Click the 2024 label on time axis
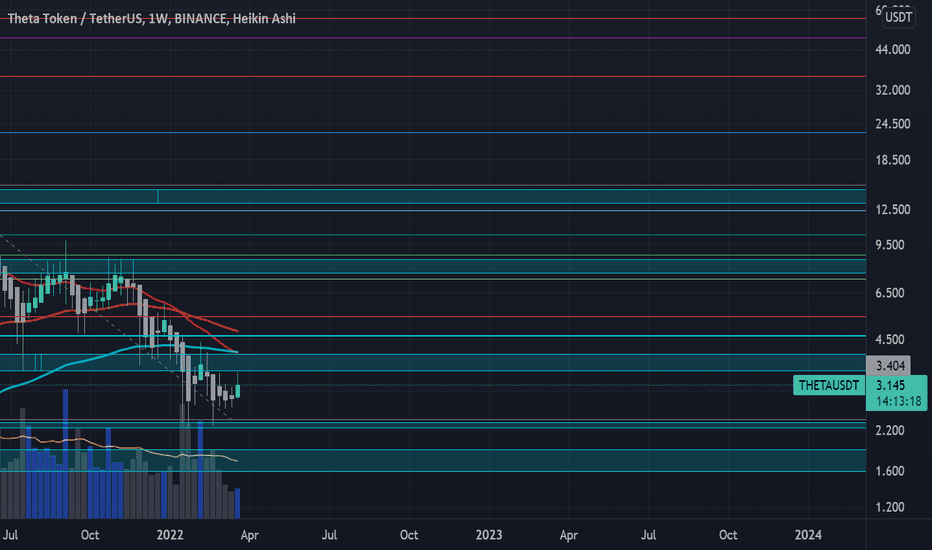Image resolution: width=932 pixels, height=550 pixels. point(808,535)
